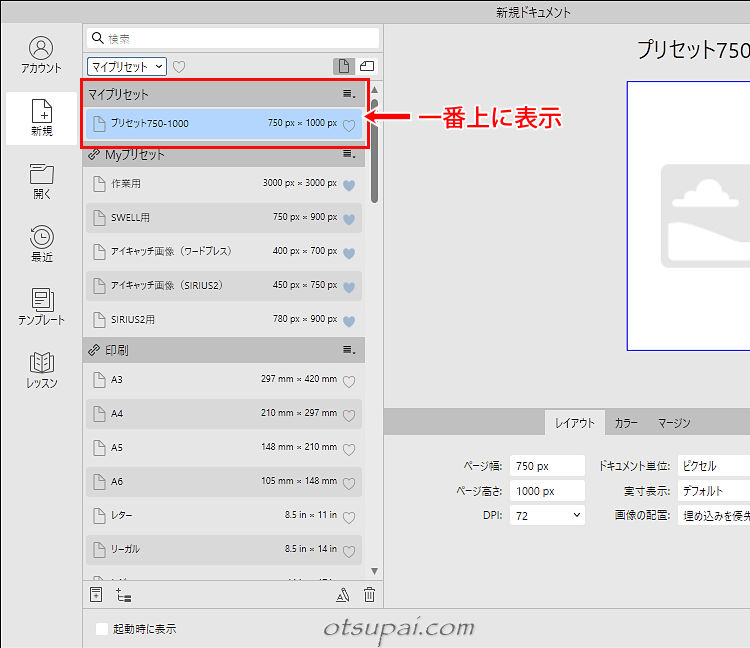
Task: Select the 開く (Open) sidebar icon
Action: [41, 181]
